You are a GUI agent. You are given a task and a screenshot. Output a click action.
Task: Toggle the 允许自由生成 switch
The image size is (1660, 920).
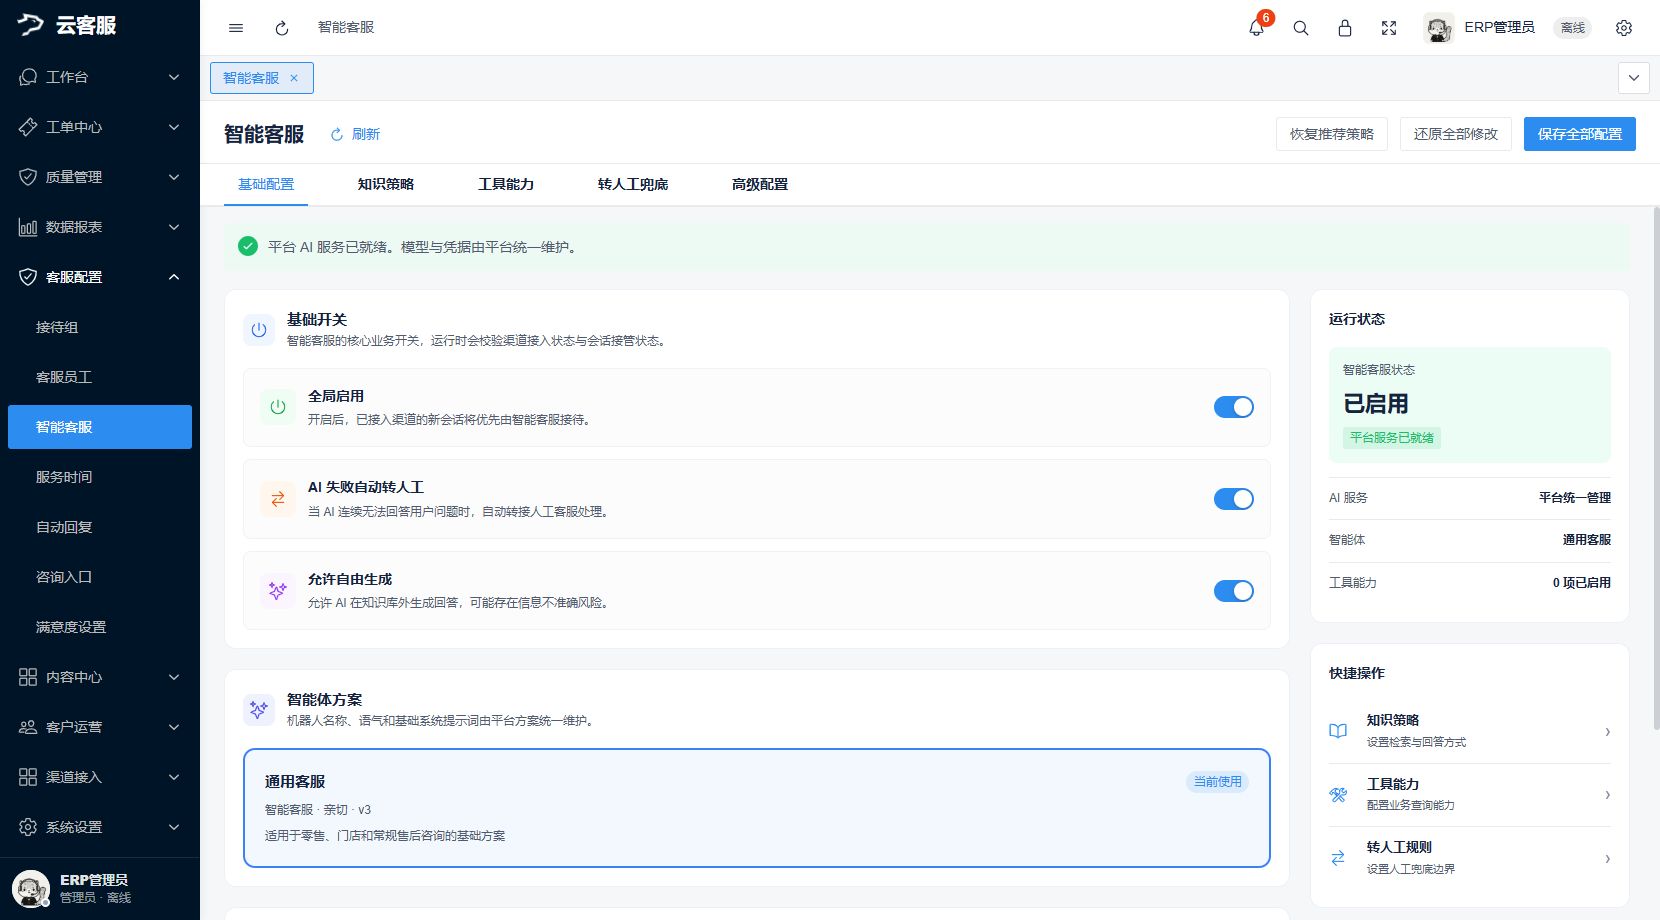coord(1234,591)
